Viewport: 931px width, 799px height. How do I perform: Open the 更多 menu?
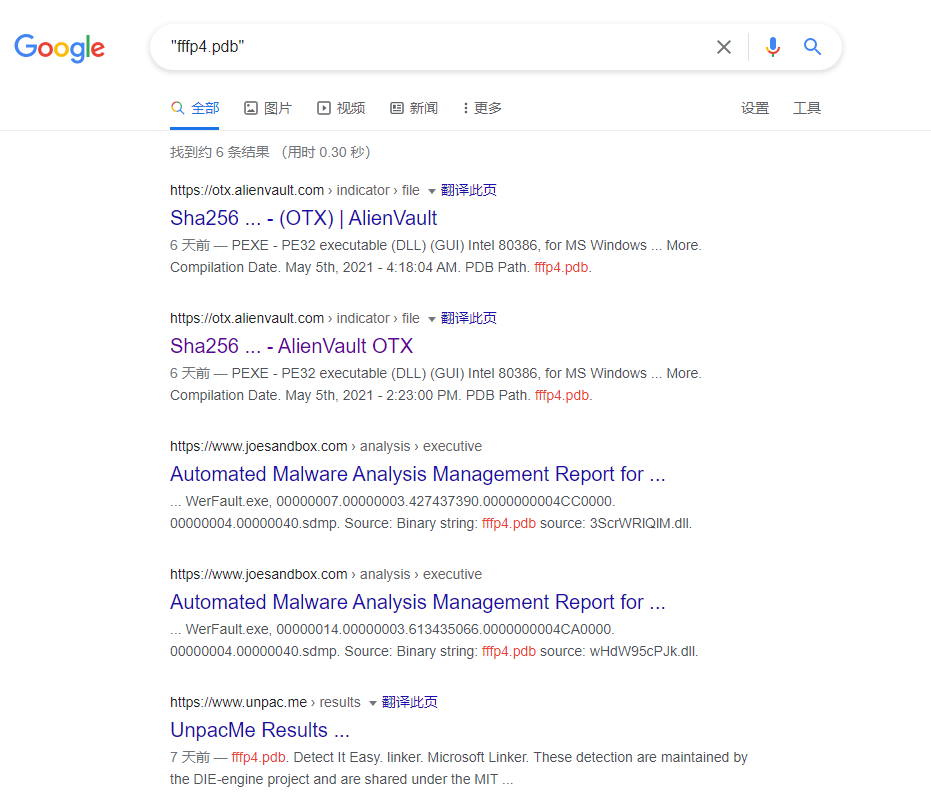(482, 108)
